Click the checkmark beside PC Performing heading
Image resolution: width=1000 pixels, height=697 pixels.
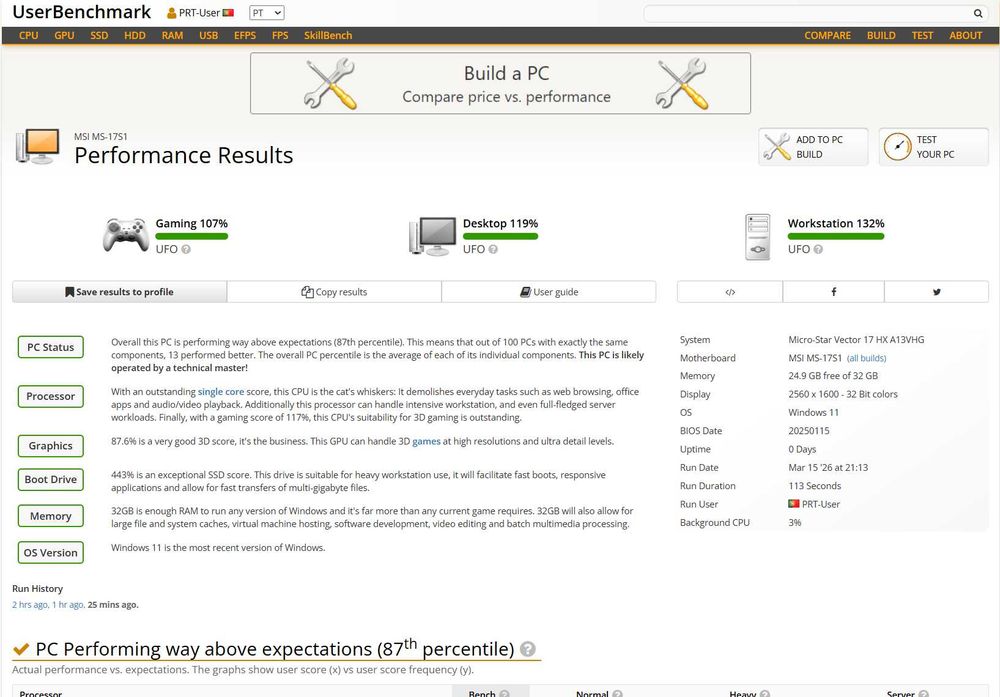click(21, 649)
